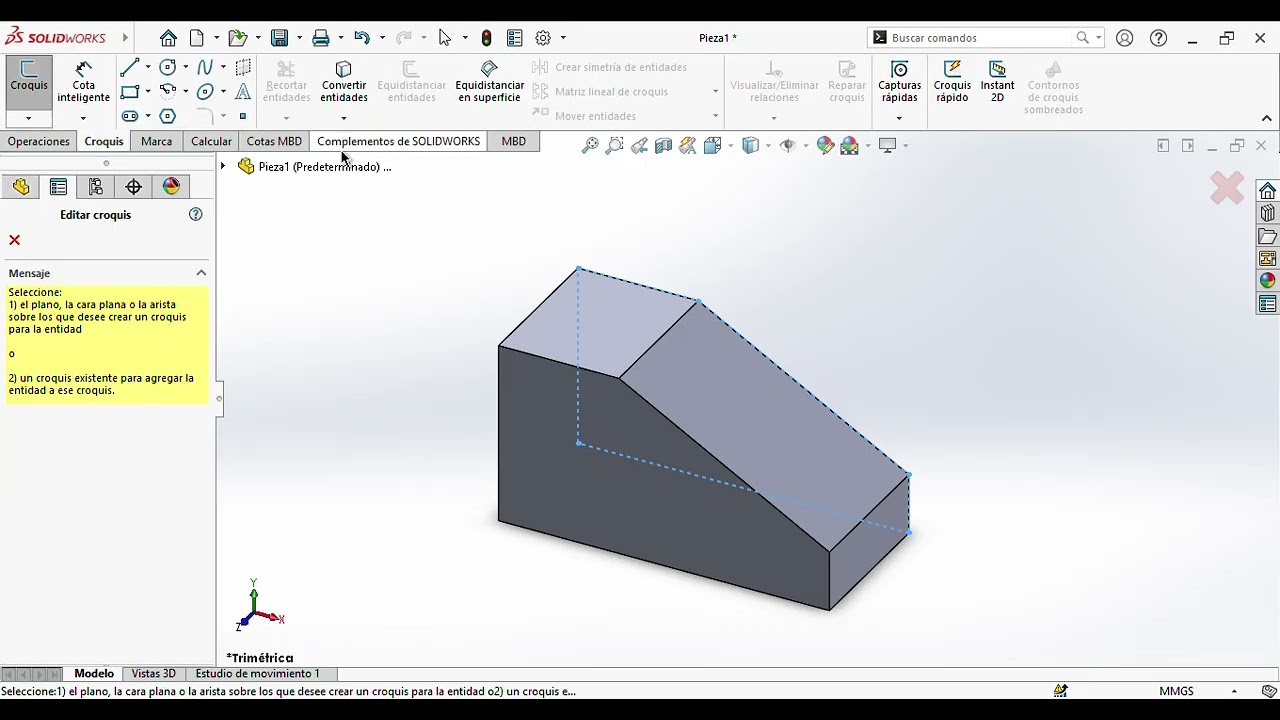The width and height of the screenshot is (1280, 720).
Task: Open the Complementos de SOLIDWORKS tab
Action: (398, 141)
